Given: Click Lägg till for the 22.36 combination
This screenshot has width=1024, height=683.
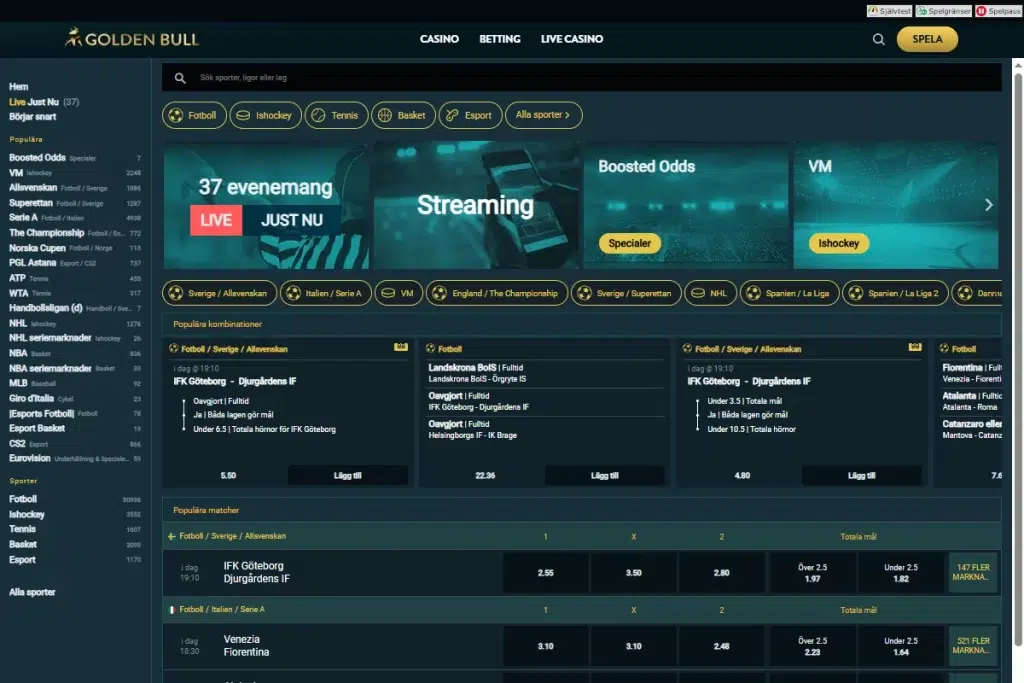Looking at the screenshot, I should pos(604,475).
